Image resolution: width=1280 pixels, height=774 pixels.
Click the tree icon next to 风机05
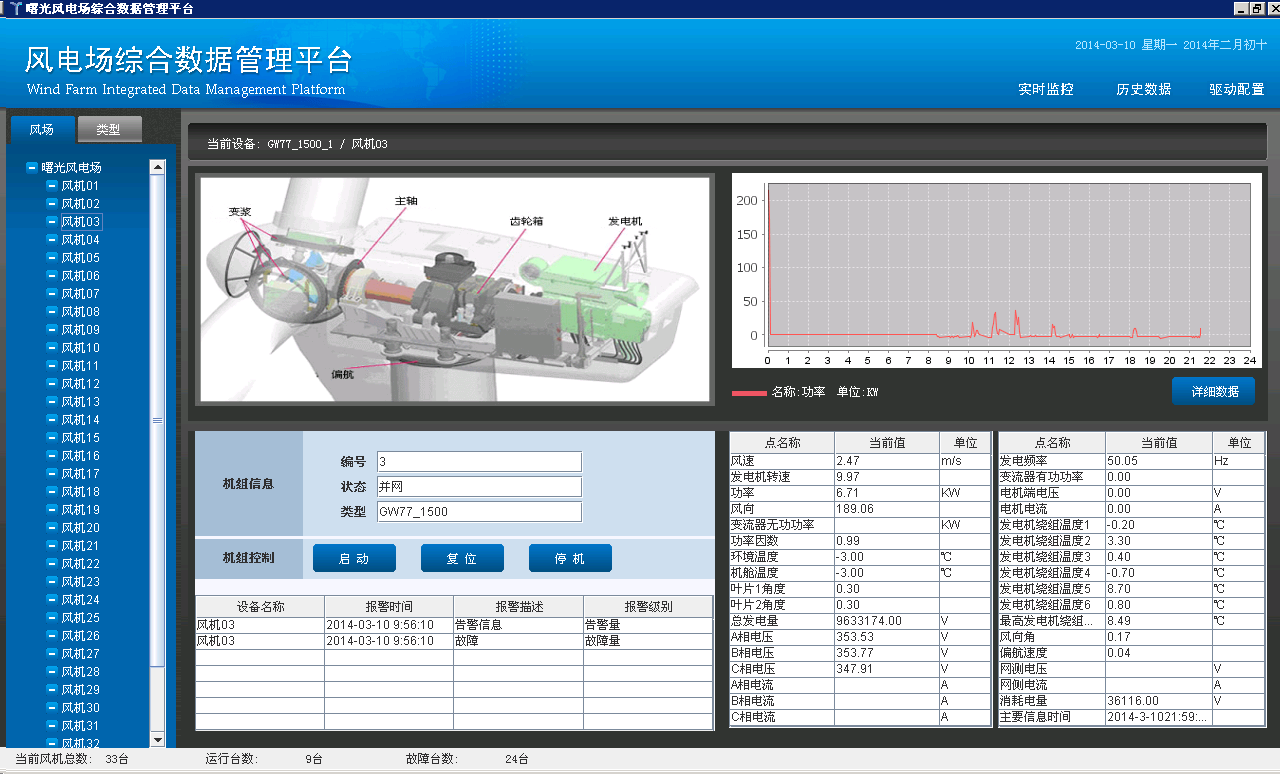(x=52, y=258)
